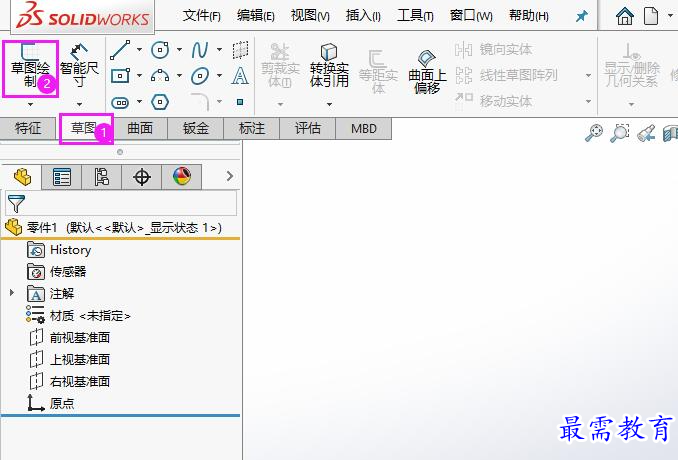This screenshot has width=681, height=460.
Task: Open the Line tool dropdown arrow
Action: (139, 50)
